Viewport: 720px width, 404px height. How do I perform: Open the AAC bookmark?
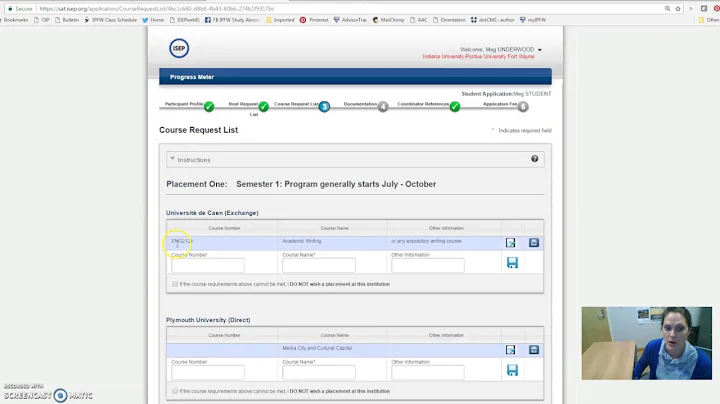(418, 20)
